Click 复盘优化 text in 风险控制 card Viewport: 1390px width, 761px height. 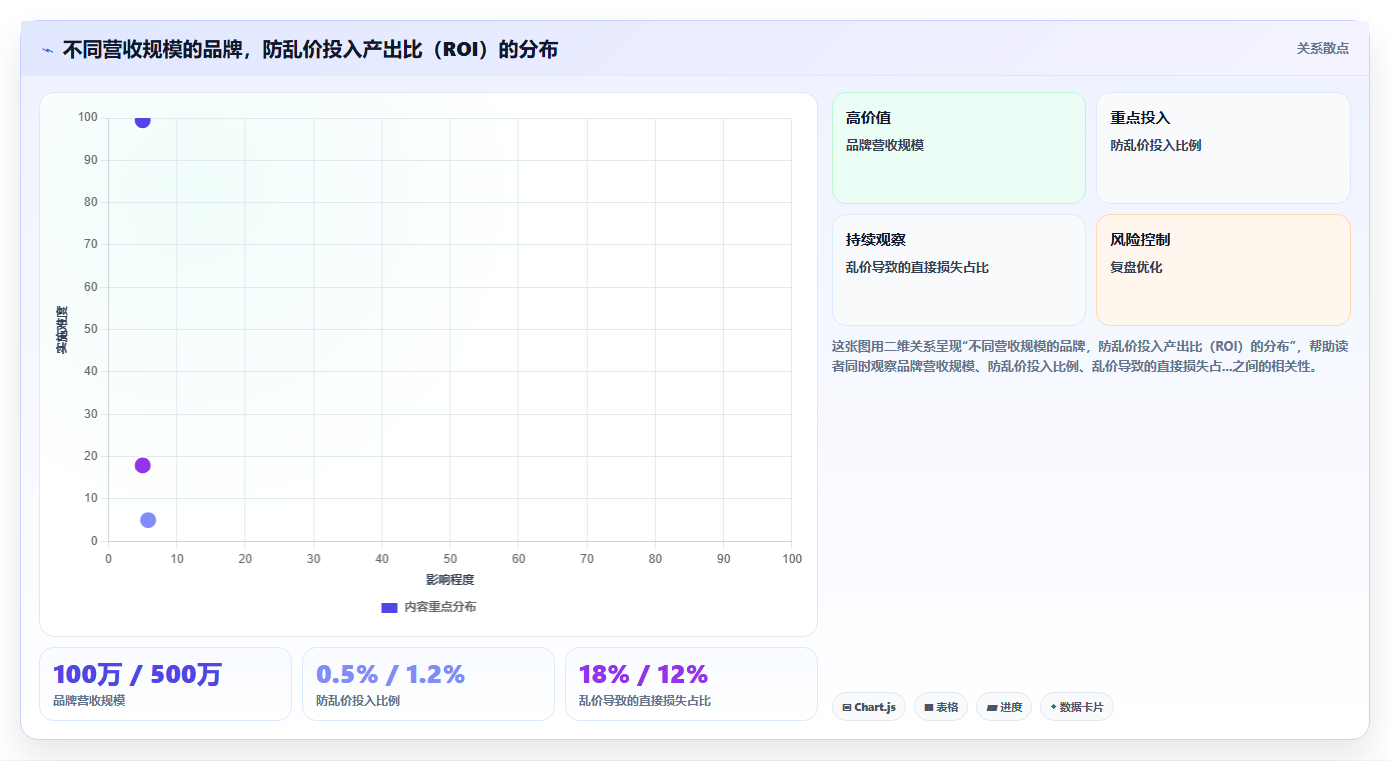coord(1136,267)
